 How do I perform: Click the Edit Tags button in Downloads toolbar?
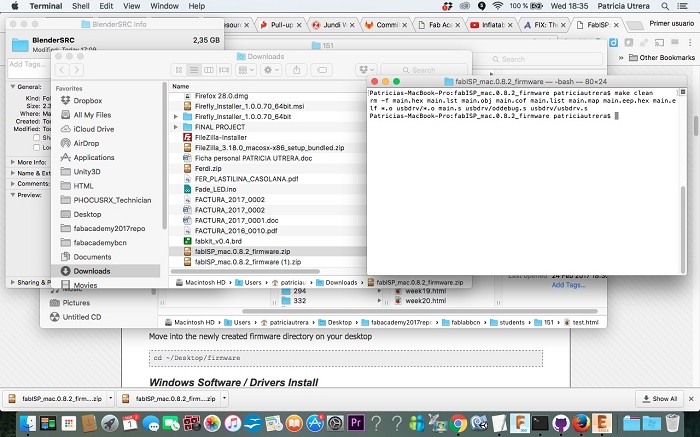tap(321, 70)
